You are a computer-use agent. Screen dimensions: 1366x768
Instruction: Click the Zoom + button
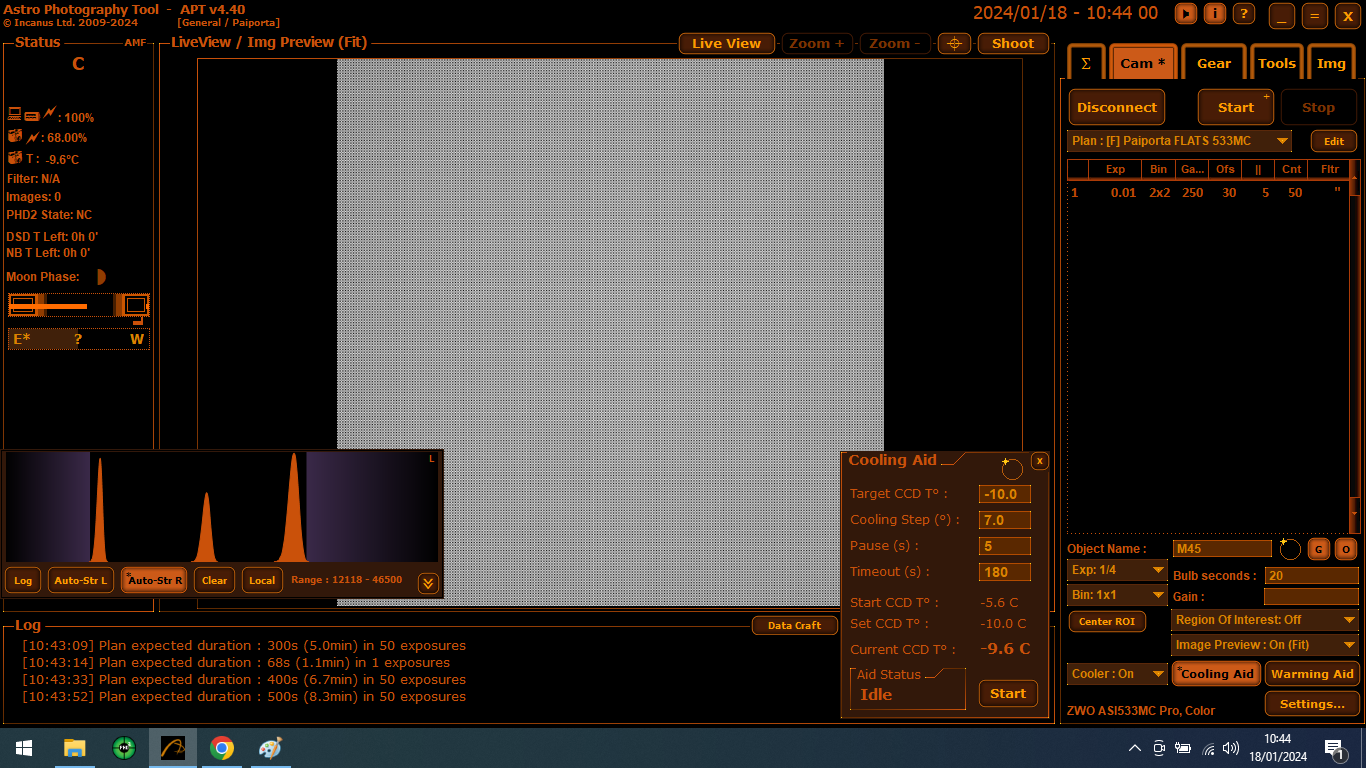click(x=817, y=43)
